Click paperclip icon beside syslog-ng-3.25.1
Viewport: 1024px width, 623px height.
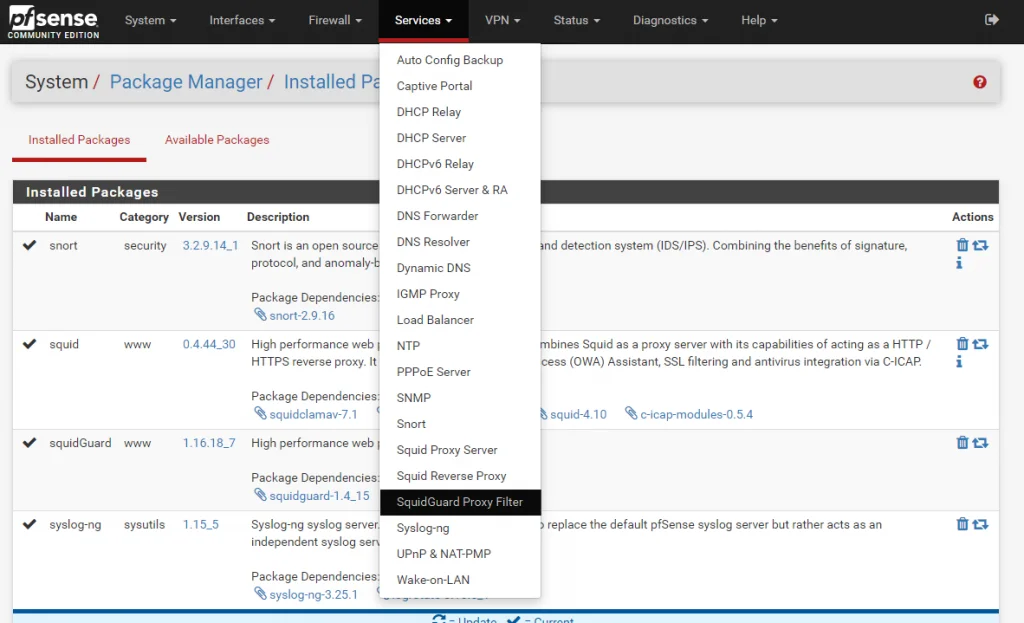point(260,594)
